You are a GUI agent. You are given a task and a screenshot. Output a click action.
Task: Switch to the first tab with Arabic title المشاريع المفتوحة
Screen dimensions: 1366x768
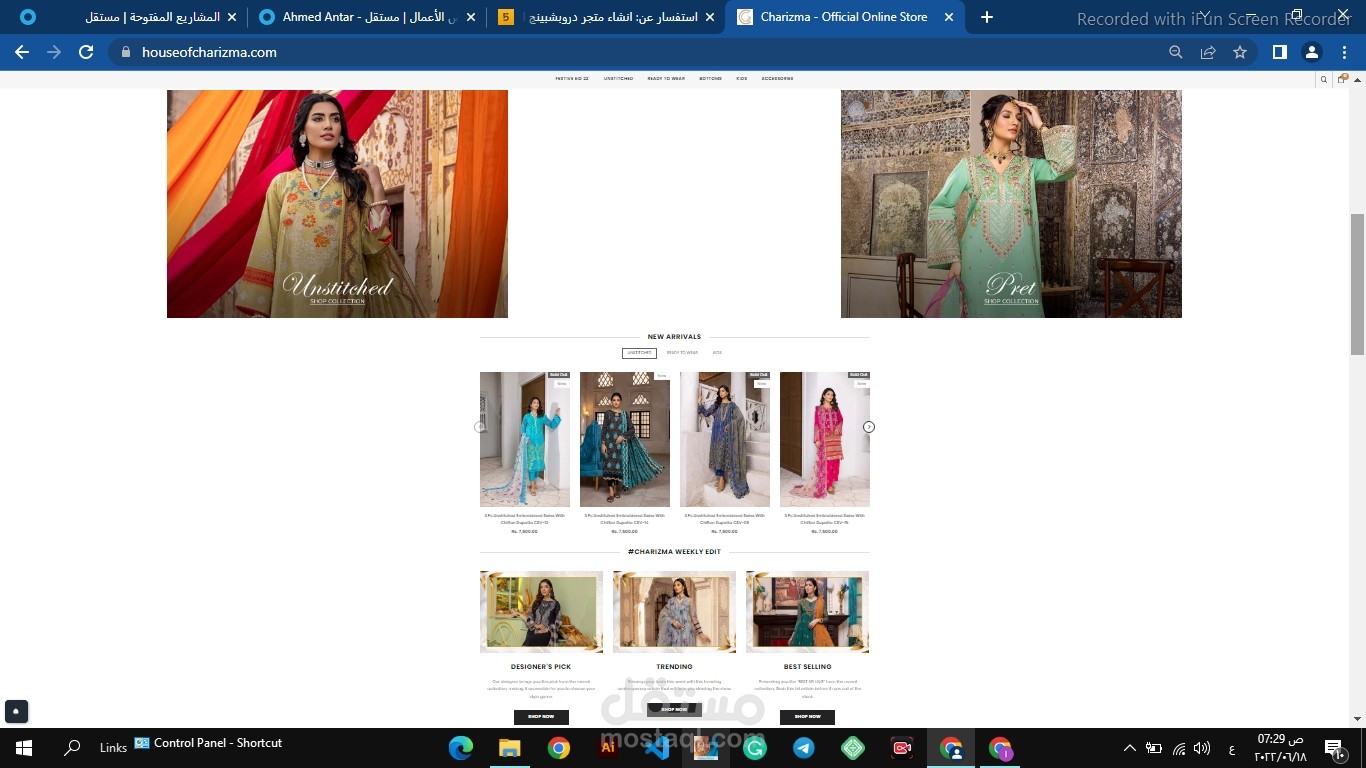128,17
